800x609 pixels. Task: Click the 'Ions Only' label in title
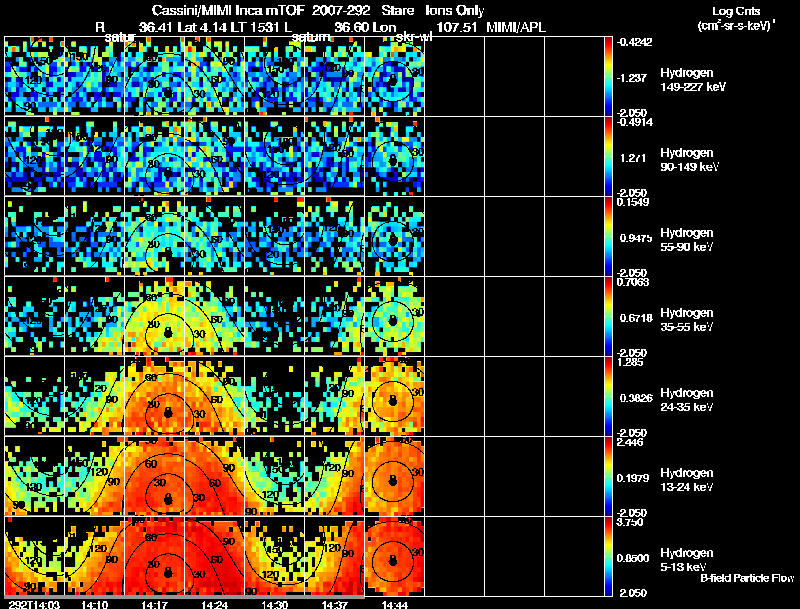[455, 11]
